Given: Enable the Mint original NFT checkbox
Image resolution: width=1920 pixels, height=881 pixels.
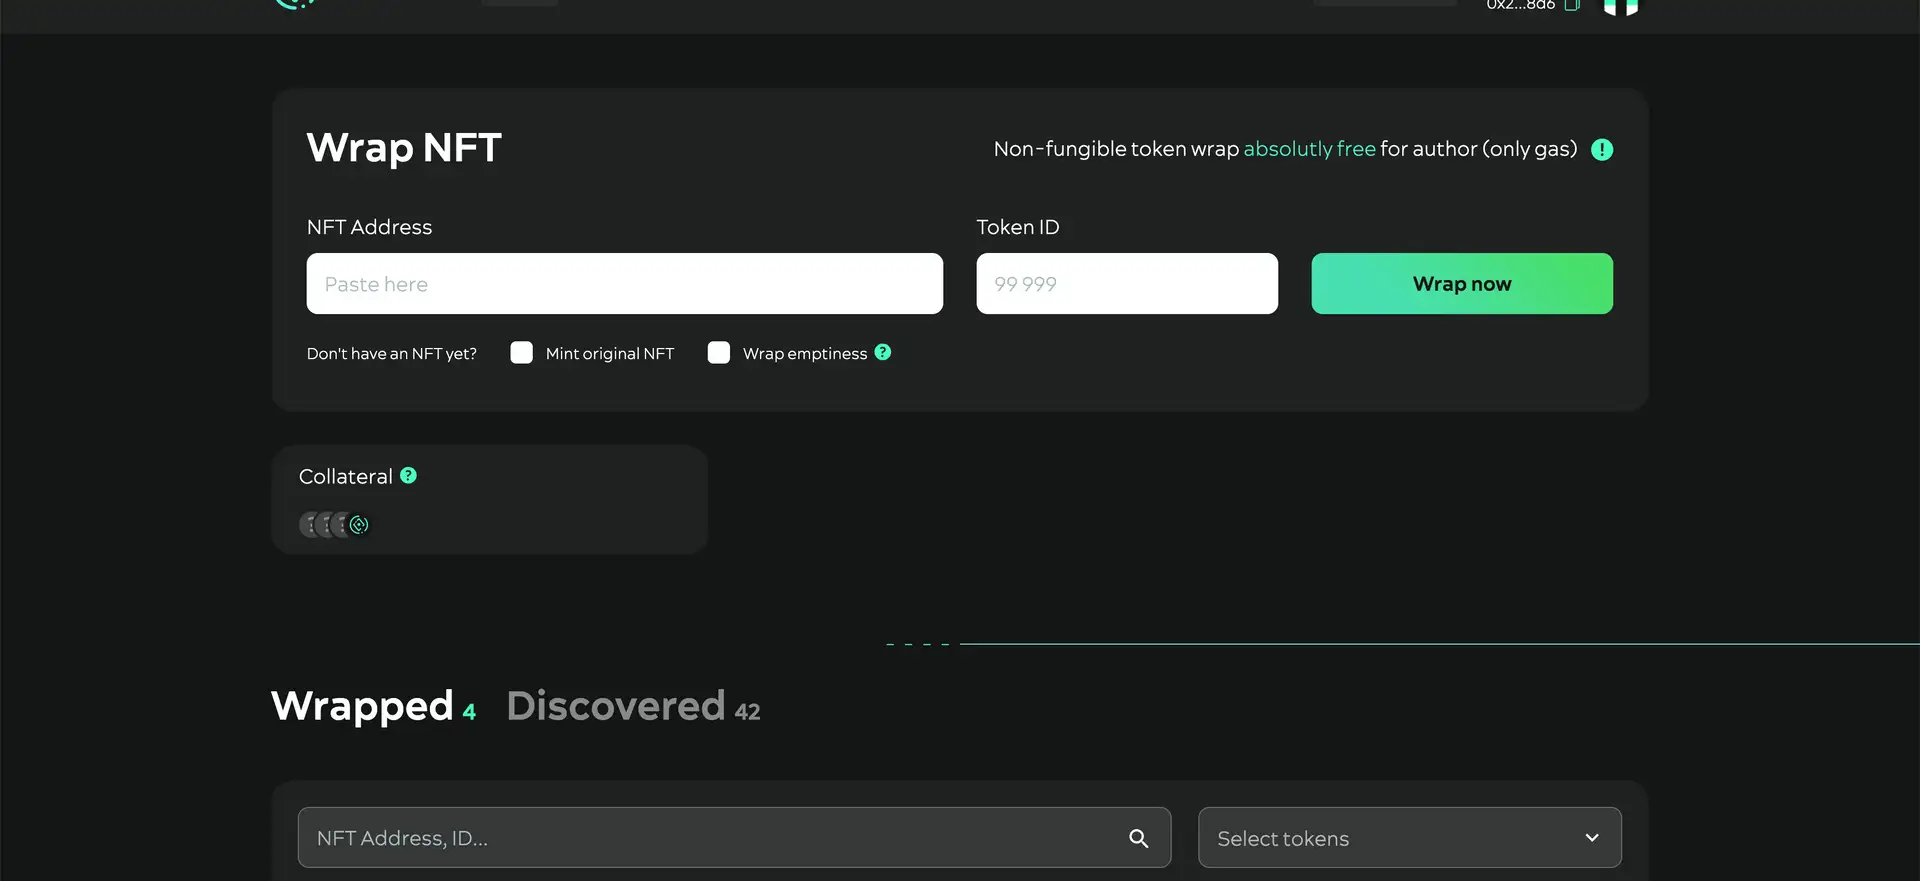Looking at the screenshot, I should 521,353.
